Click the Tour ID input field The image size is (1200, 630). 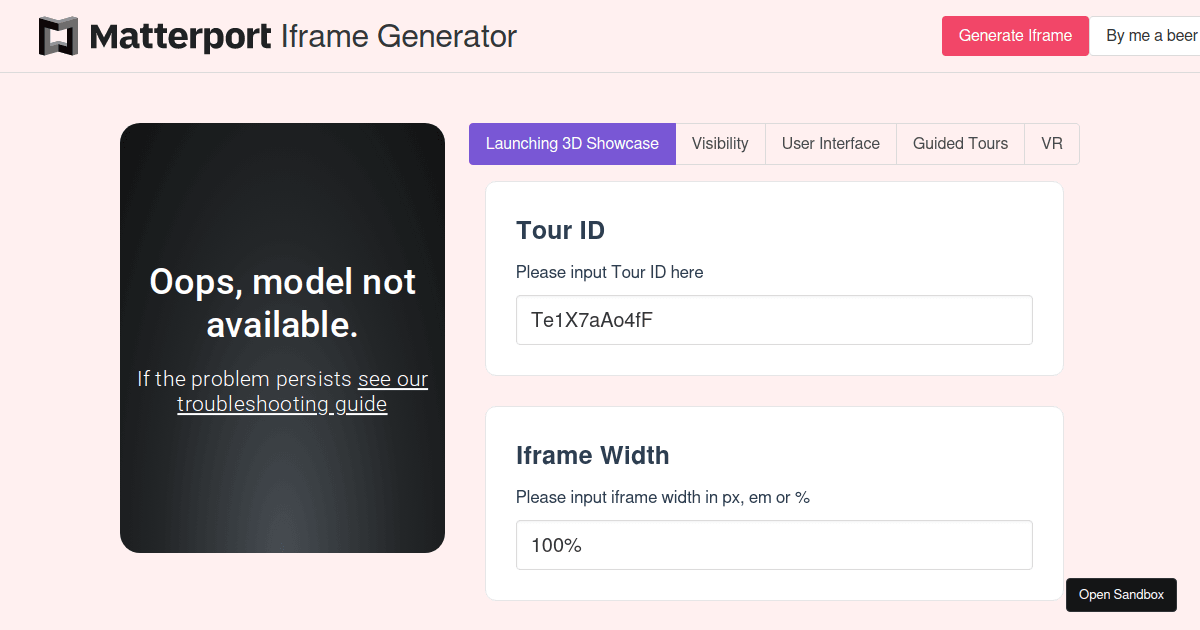point(774,320)
